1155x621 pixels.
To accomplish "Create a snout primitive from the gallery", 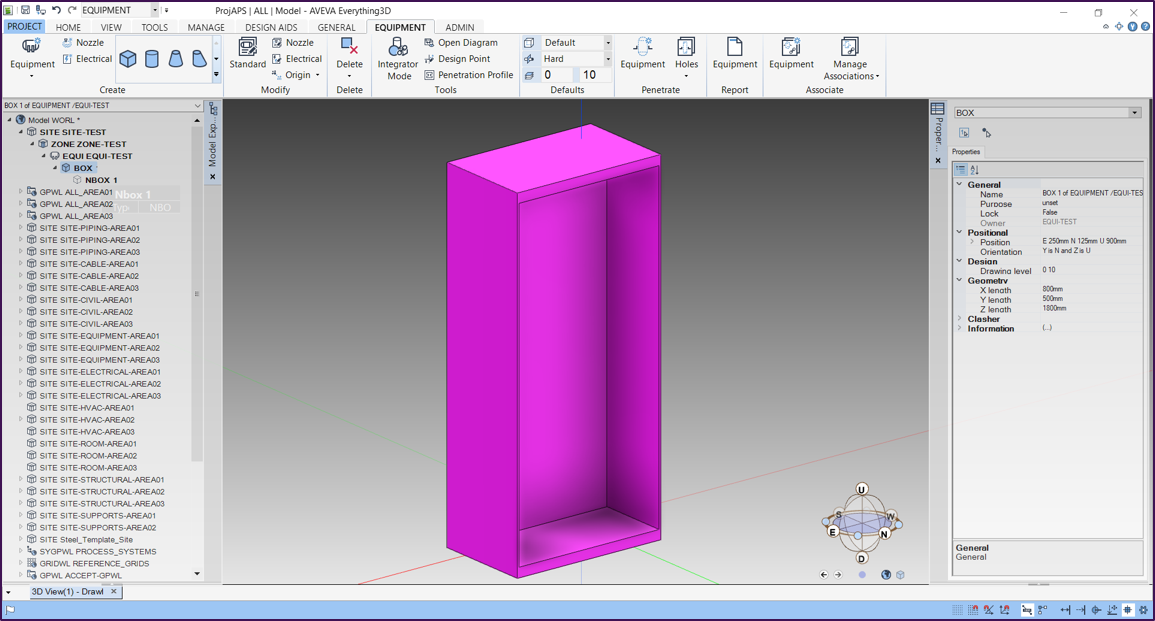I will (199, 59).
